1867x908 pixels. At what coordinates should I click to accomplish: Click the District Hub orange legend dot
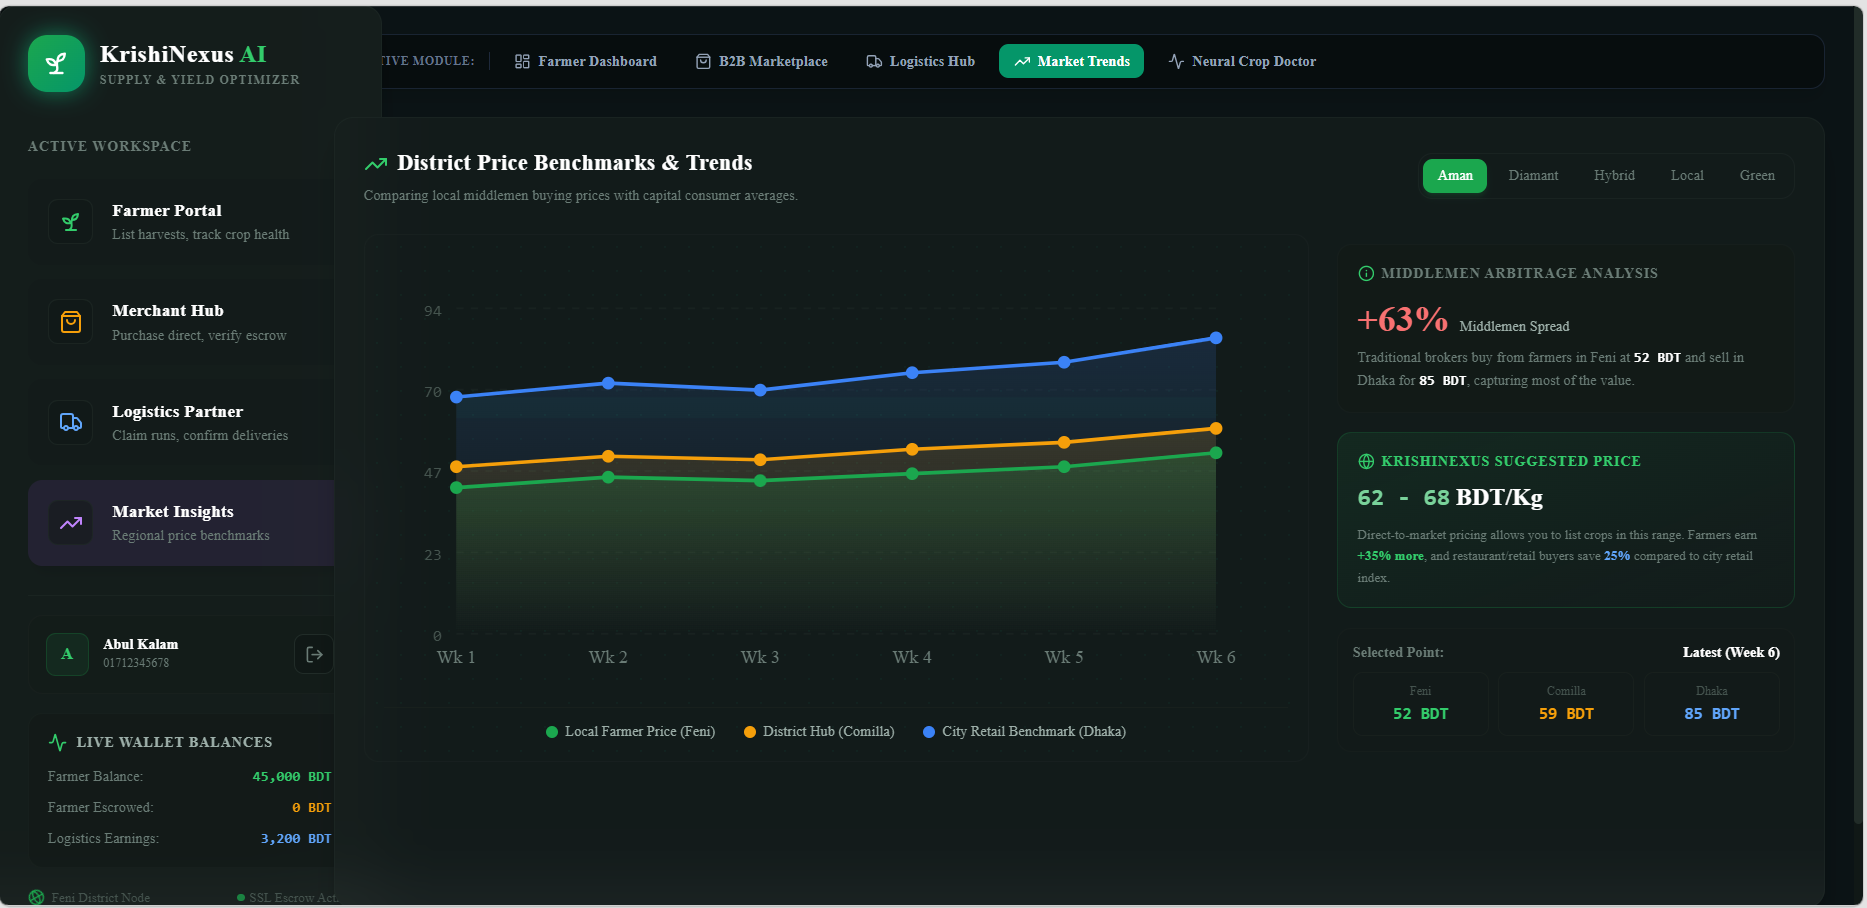click(x=750, y=732)
